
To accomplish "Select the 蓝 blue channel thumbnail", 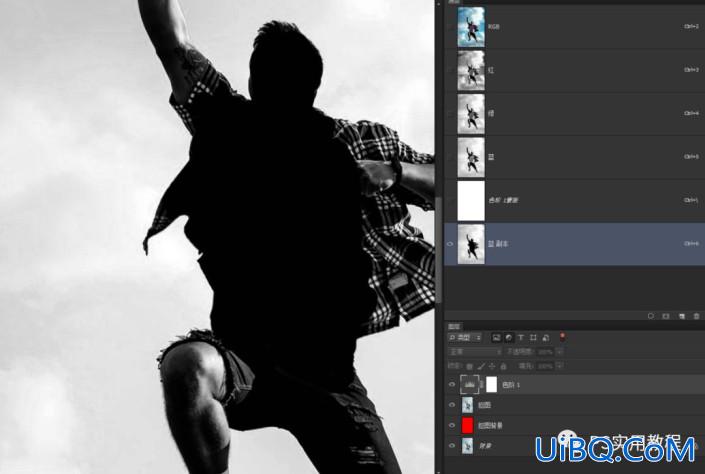I will (x=471, y=157).
